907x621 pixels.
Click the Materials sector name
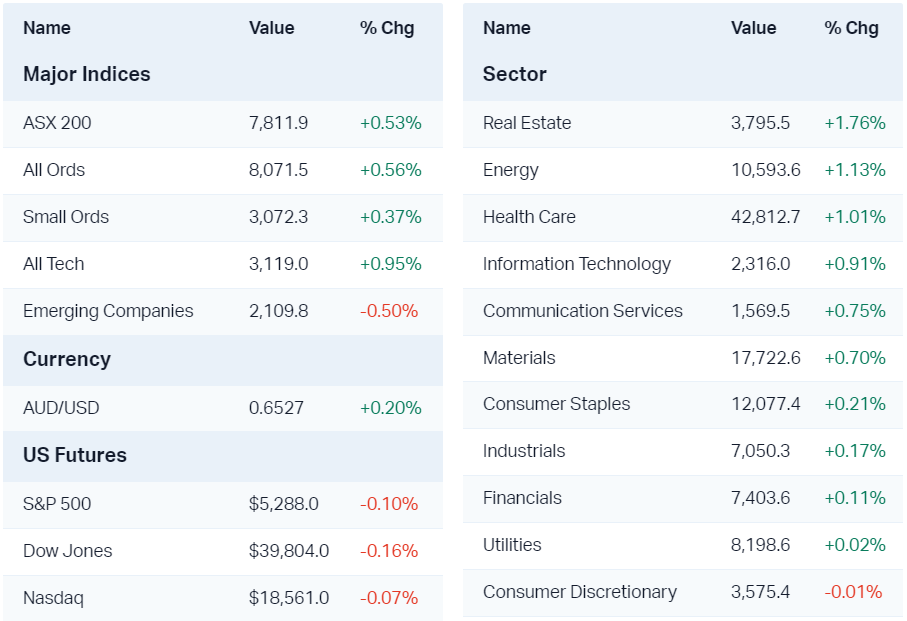pos(519,358)
